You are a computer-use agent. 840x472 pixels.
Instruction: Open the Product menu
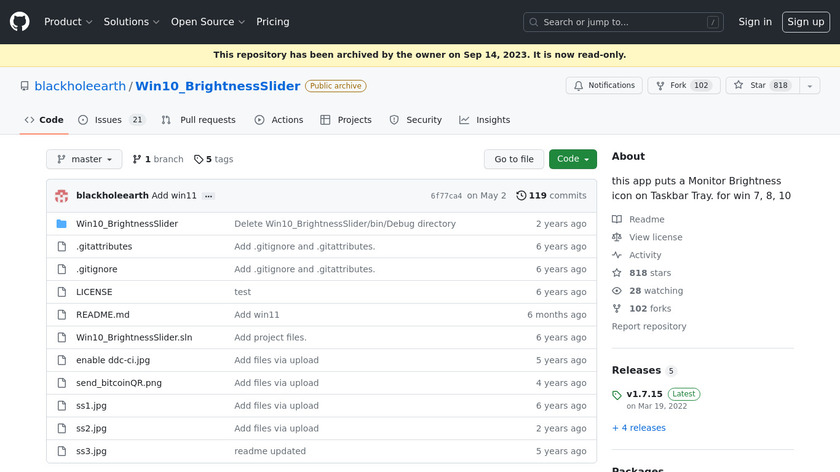[68, 22]
